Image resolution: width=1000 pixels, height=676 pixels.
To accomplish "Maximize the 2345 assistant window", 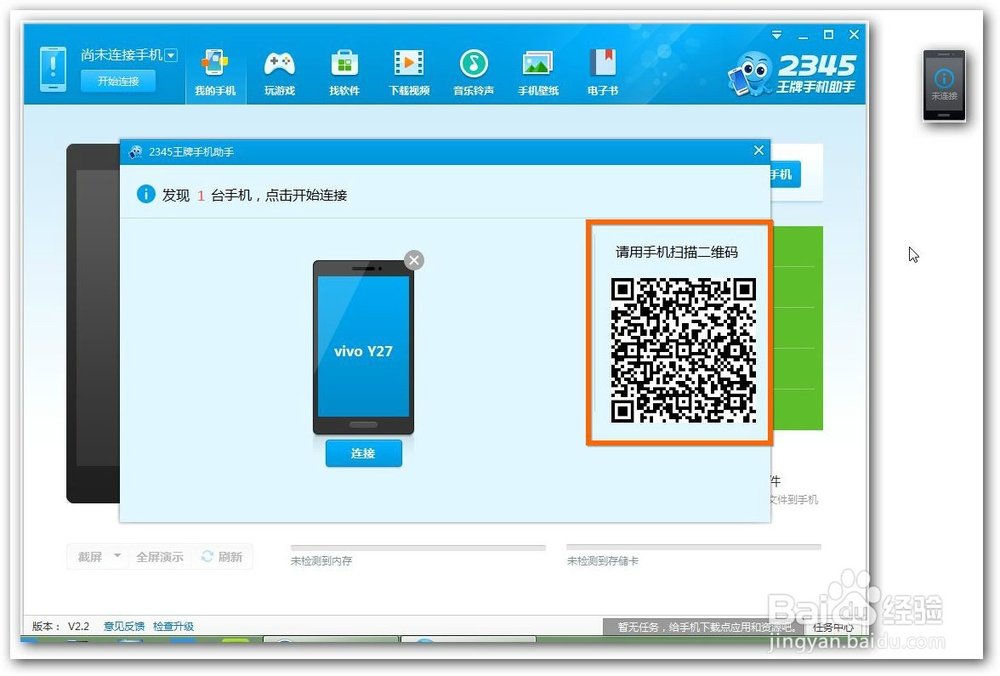I will [828, 34].
